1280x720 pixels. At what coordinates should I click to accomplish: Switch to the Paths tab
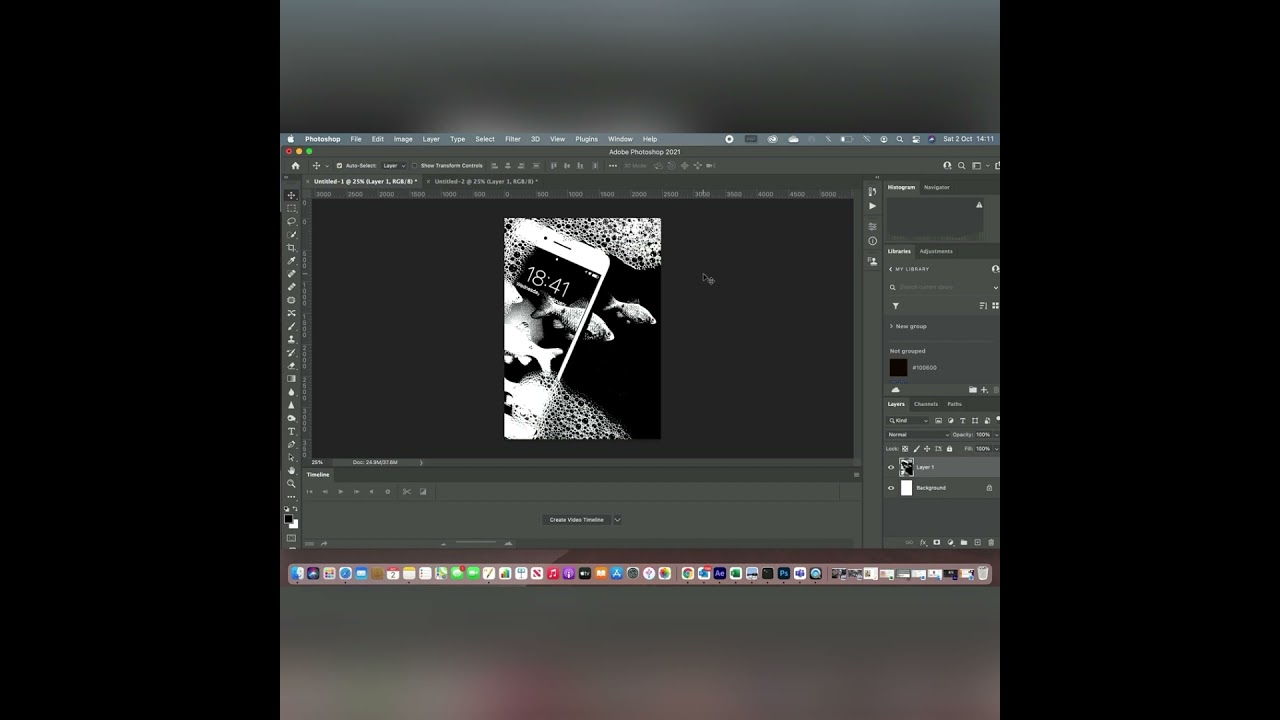click(x=955, y=404)
